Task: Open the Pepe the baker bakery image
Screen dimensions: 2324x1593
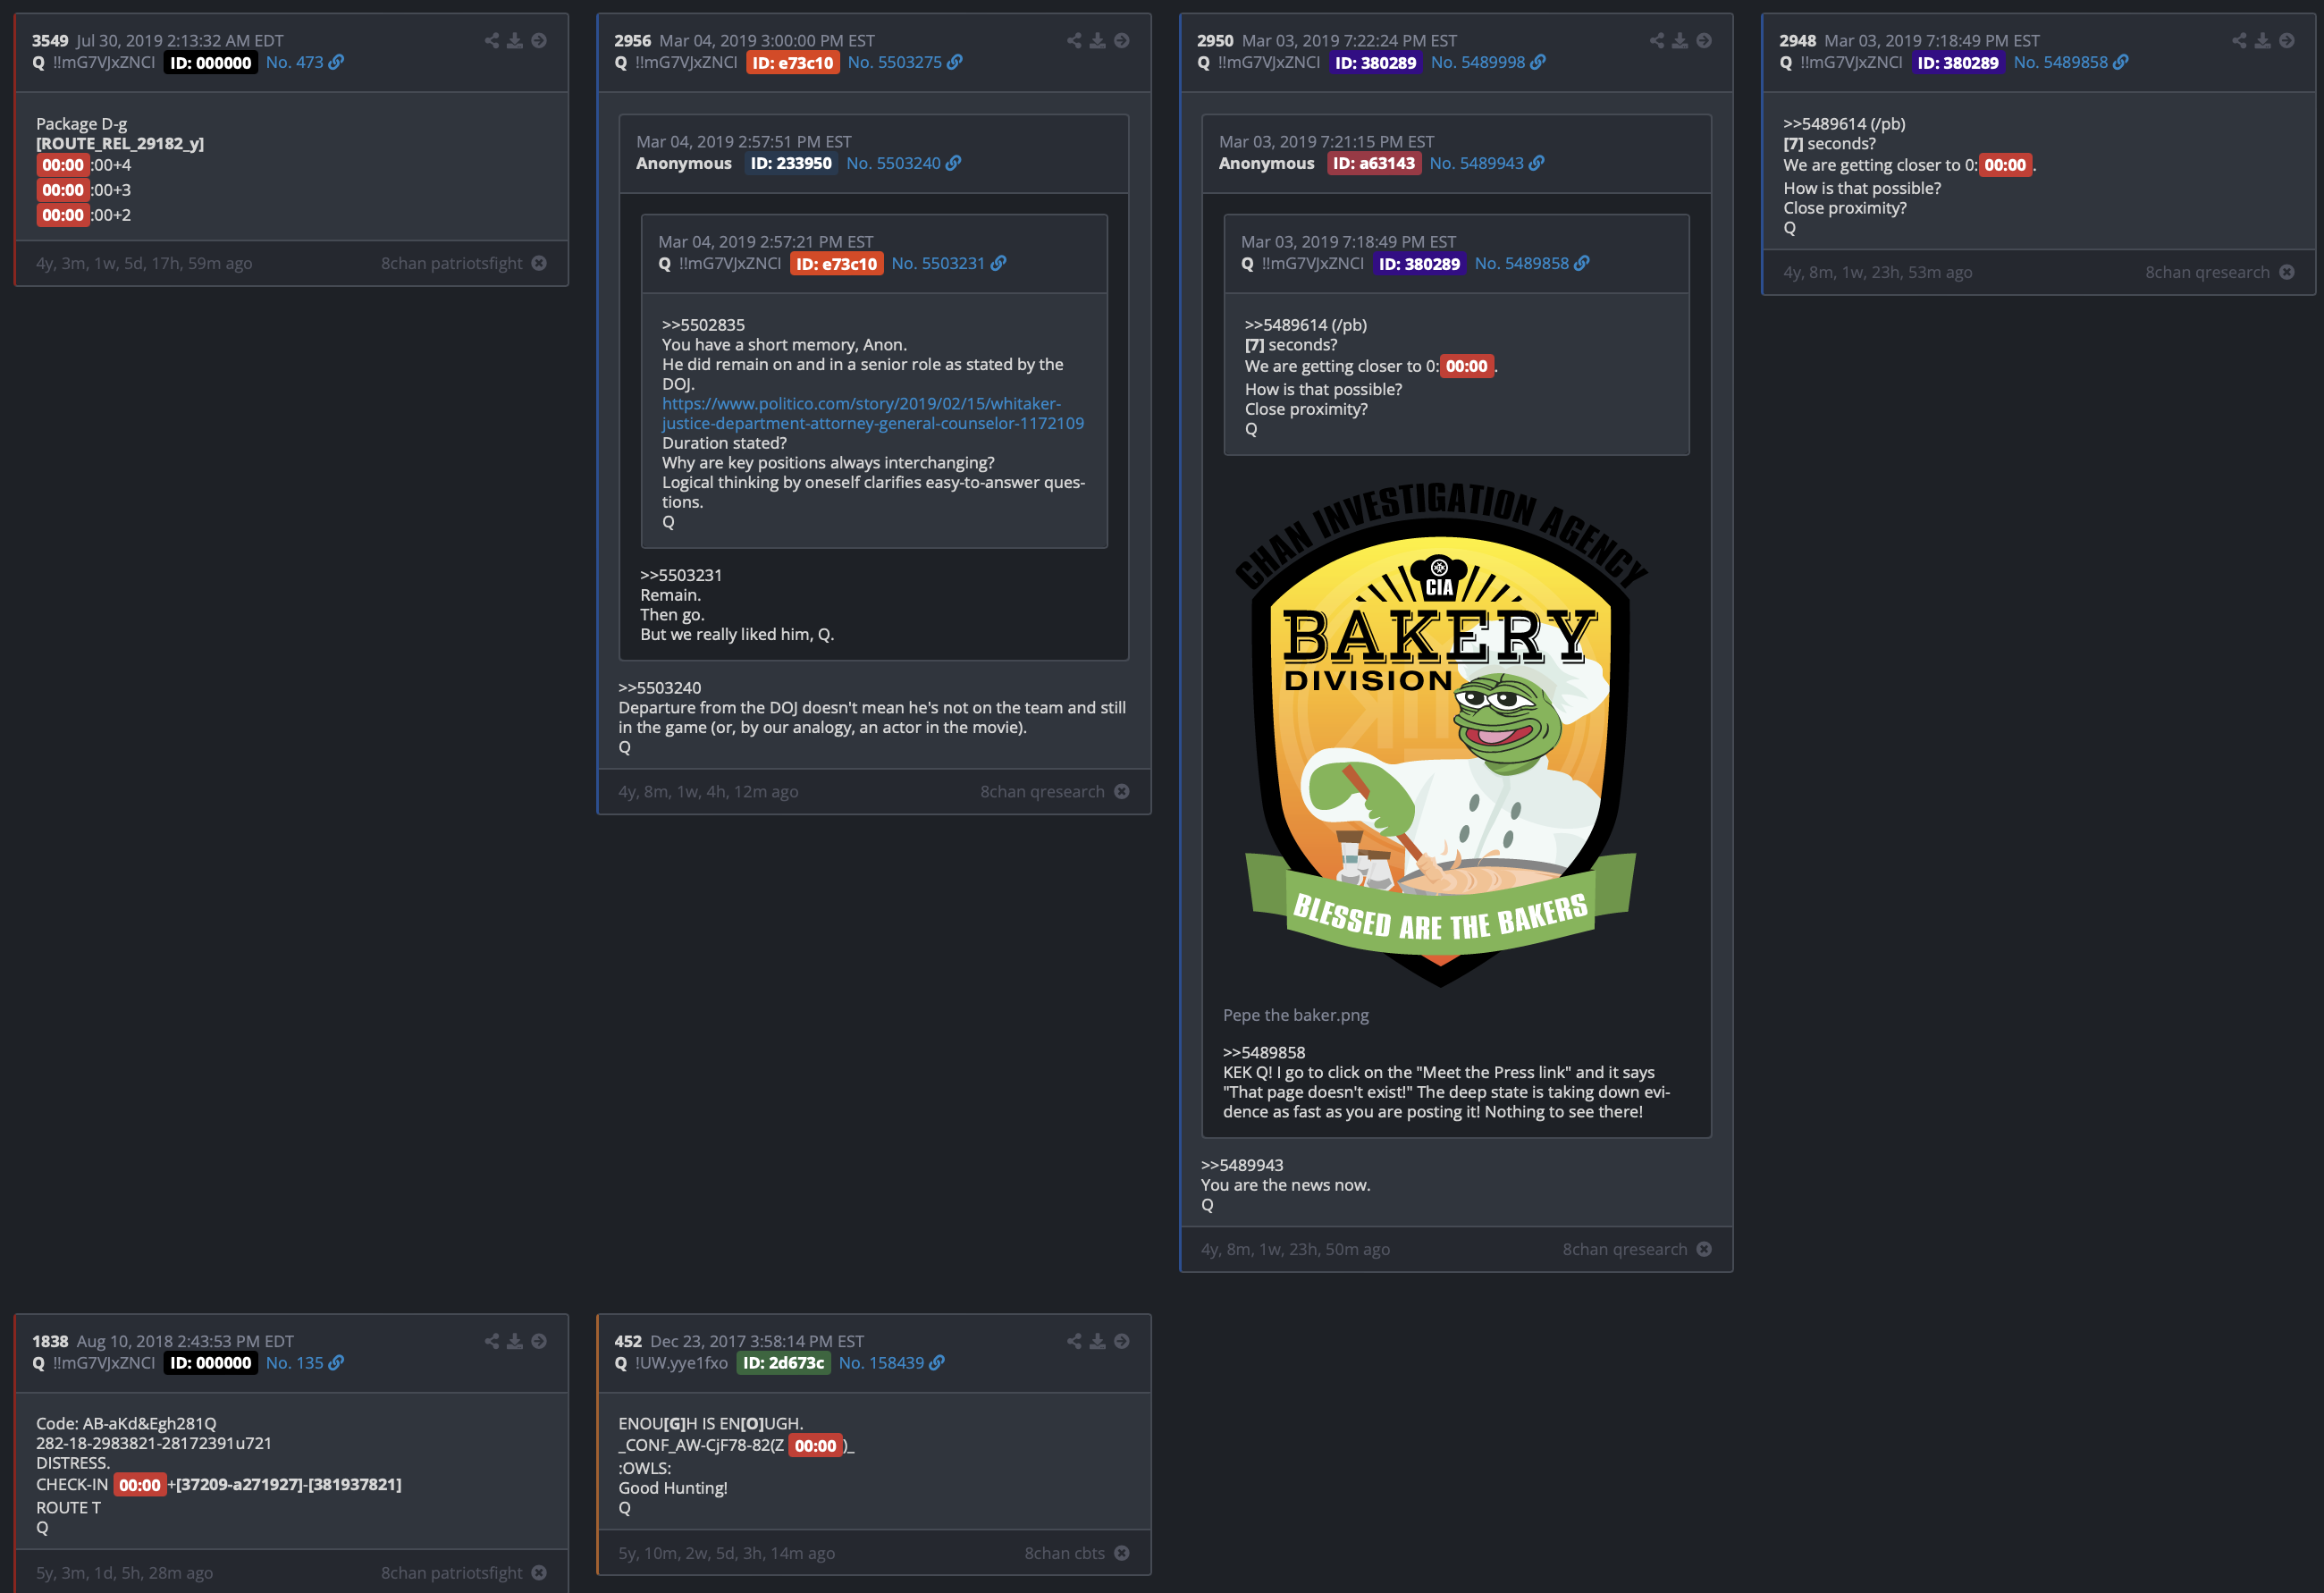Action: pos(1440,735)
